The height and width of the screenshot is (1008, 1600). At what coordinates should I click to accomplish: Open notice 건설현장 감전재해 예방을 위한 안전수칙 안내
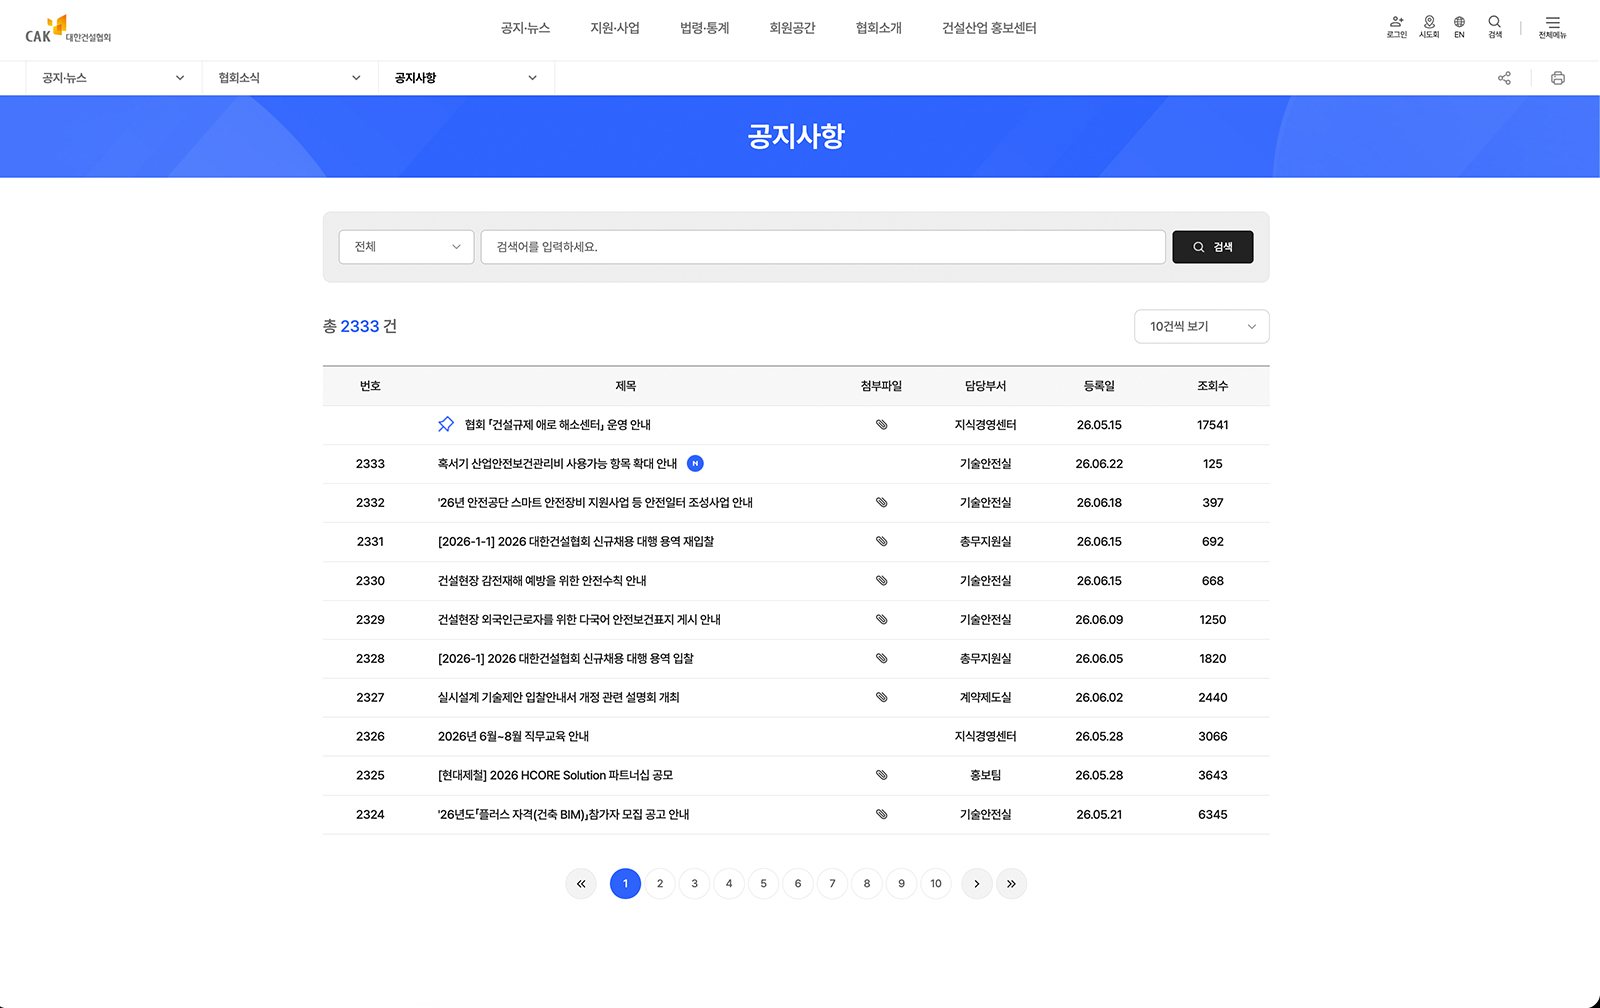point(542,581)
